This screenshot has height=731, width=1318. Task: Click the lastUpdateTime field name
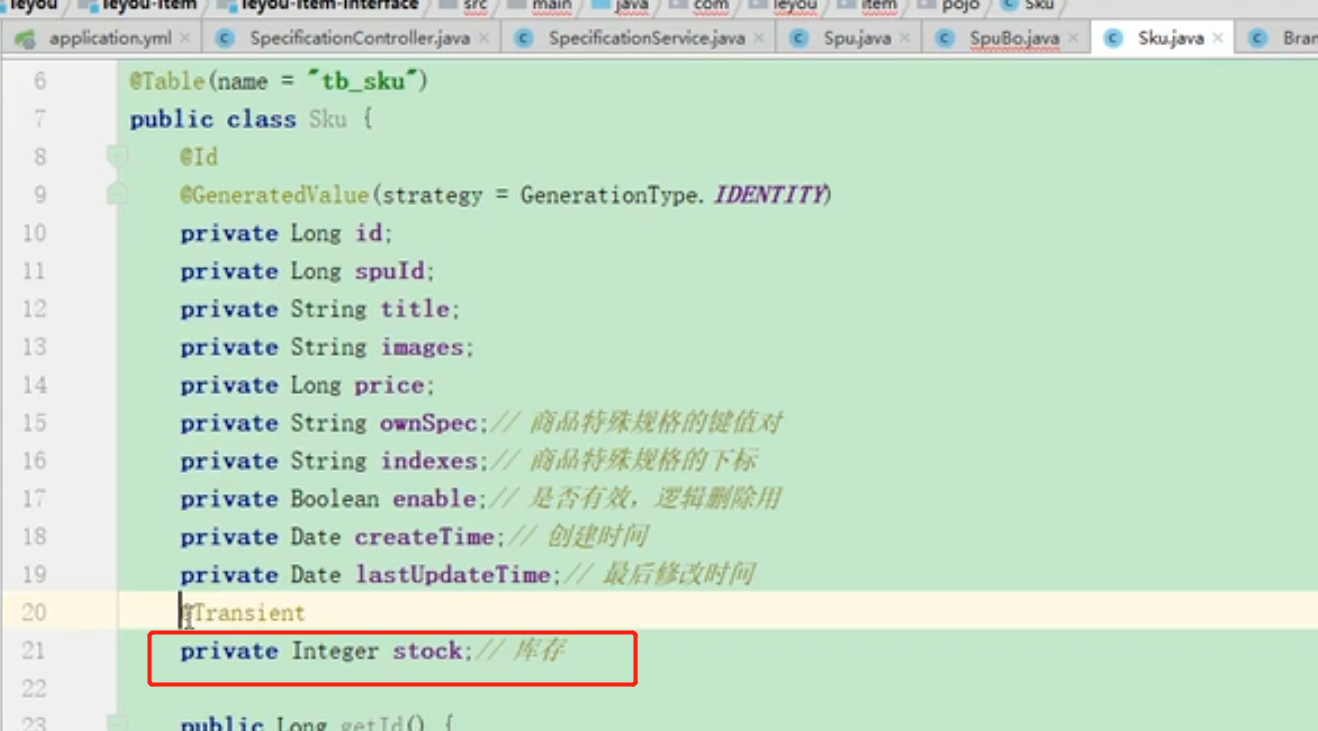coord(453,575)
